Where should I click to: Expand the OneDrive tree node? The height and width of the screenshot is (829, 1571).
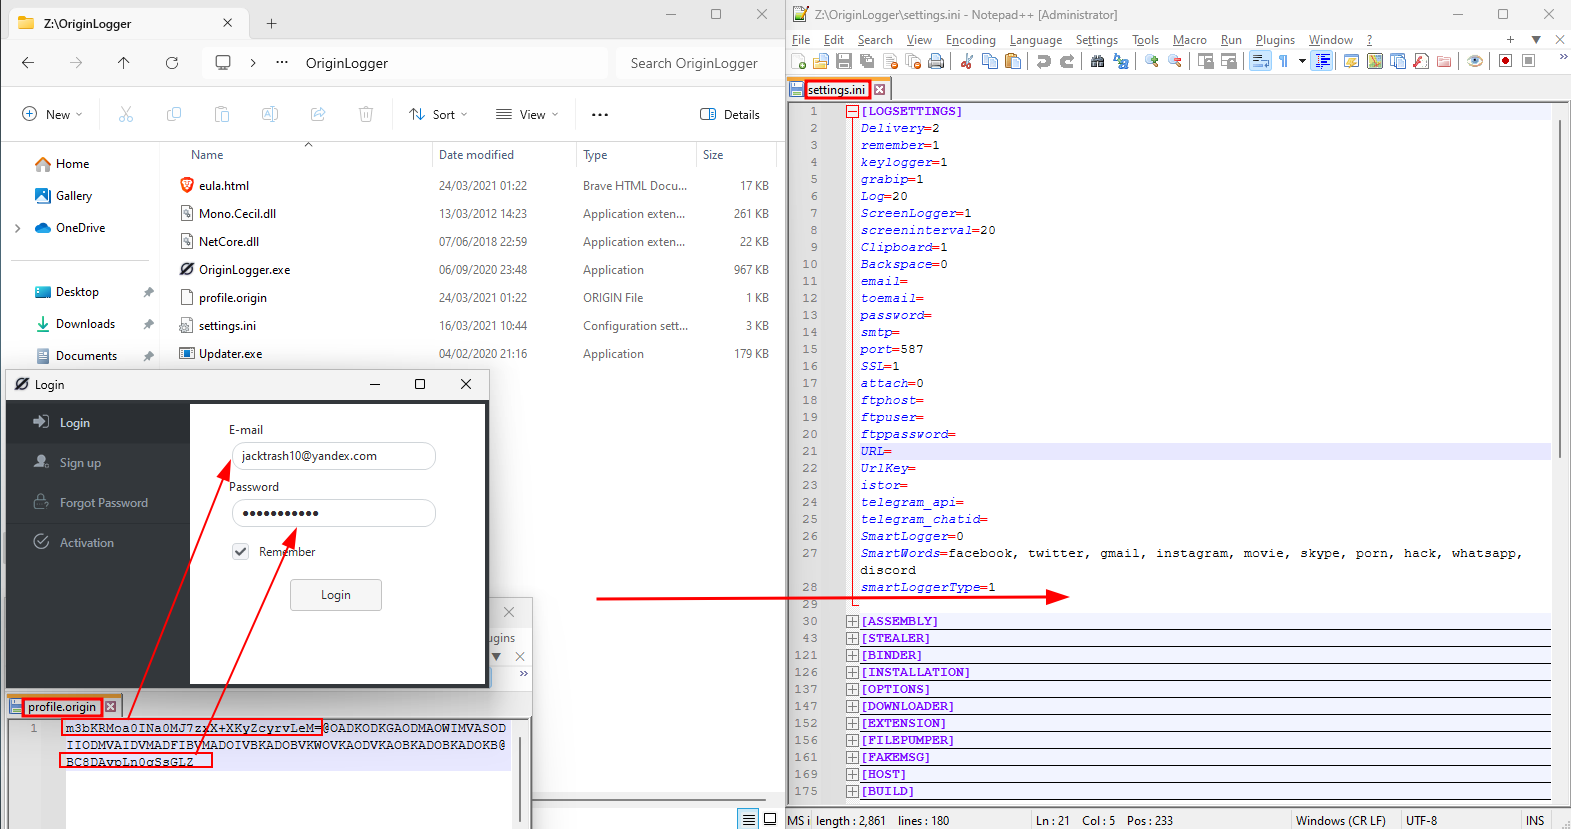point(18,228)
